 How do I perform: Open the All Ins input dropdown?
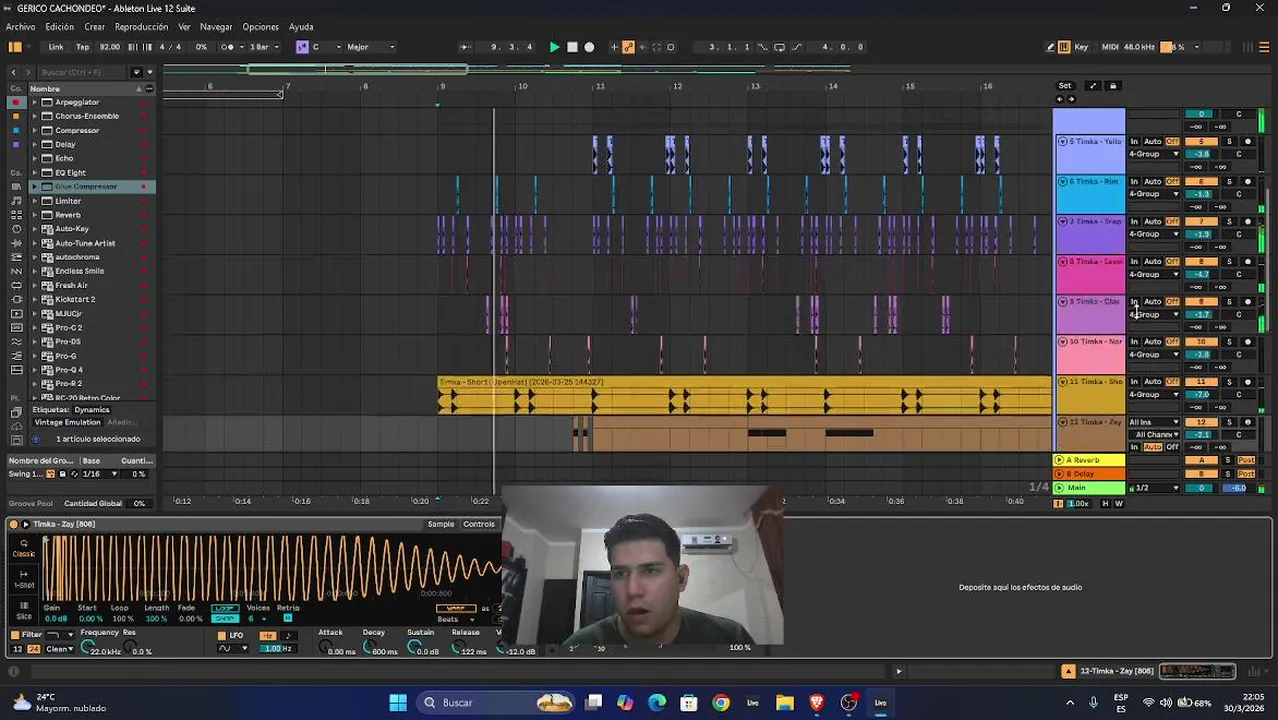click(x=1155, y=422)
